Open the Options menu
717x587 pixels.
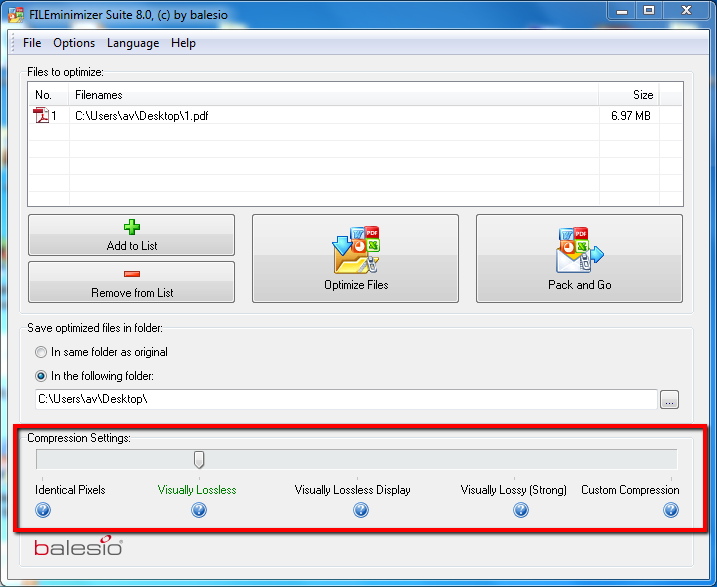click(x=74, y=43)
